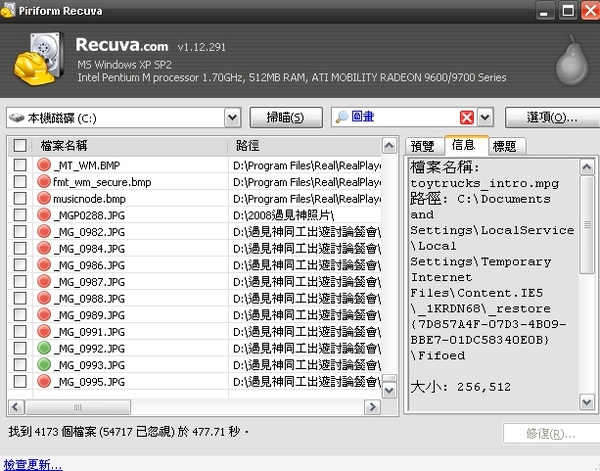The width and height of the screenshot is (600, 471).
Task: Check the box for _MGP0288.JPG
Action: [x=20, y=215]
